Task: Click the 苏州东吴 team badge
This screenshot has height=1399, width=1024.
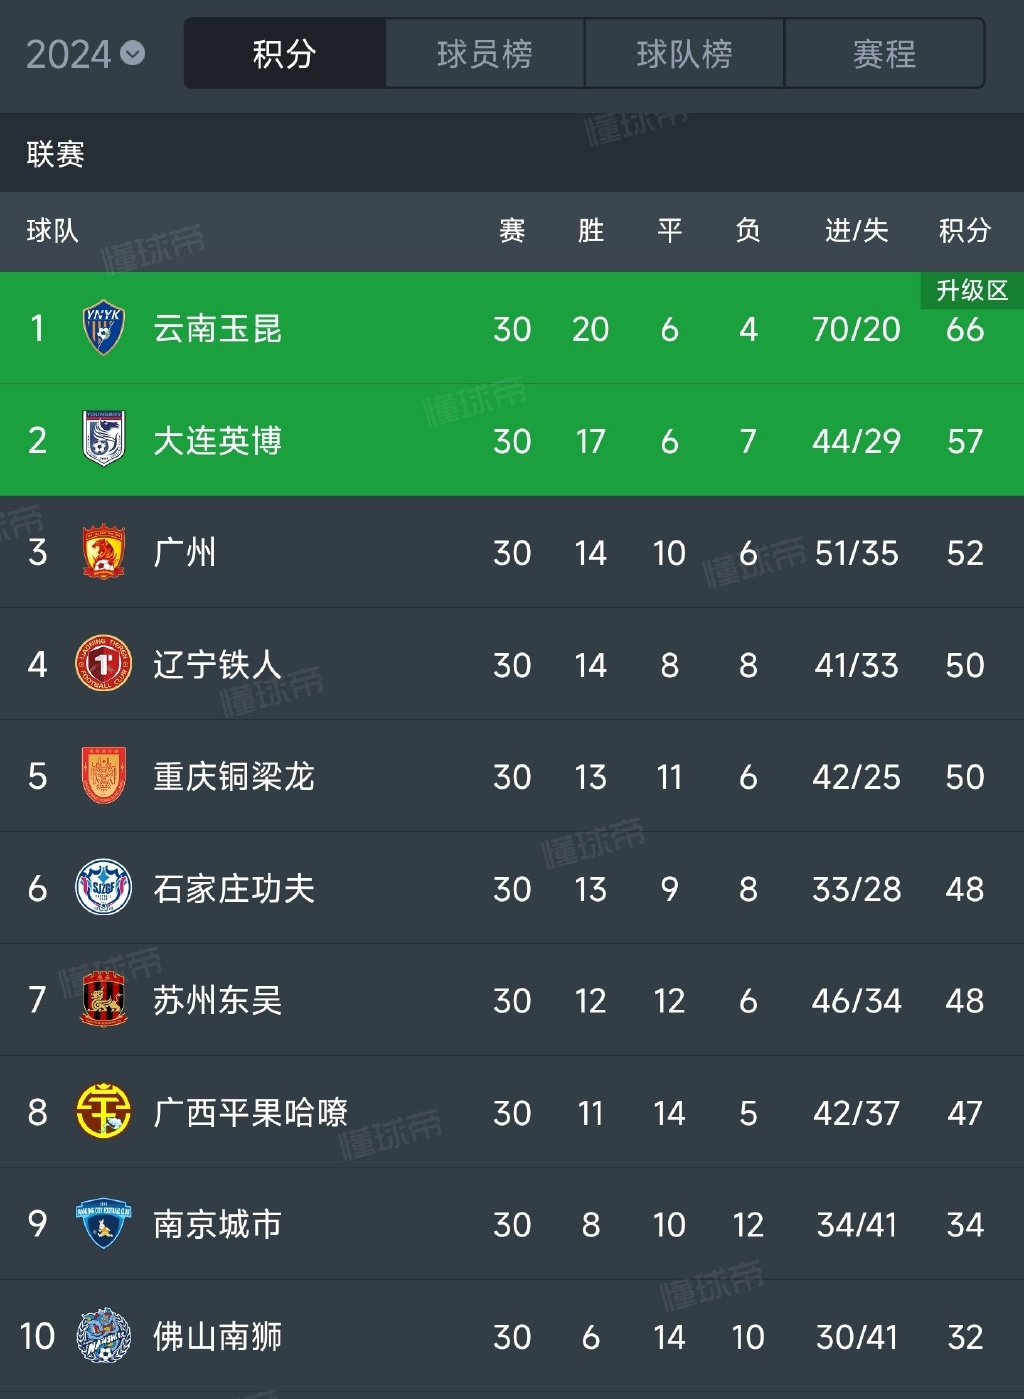Action: point(103,999)
